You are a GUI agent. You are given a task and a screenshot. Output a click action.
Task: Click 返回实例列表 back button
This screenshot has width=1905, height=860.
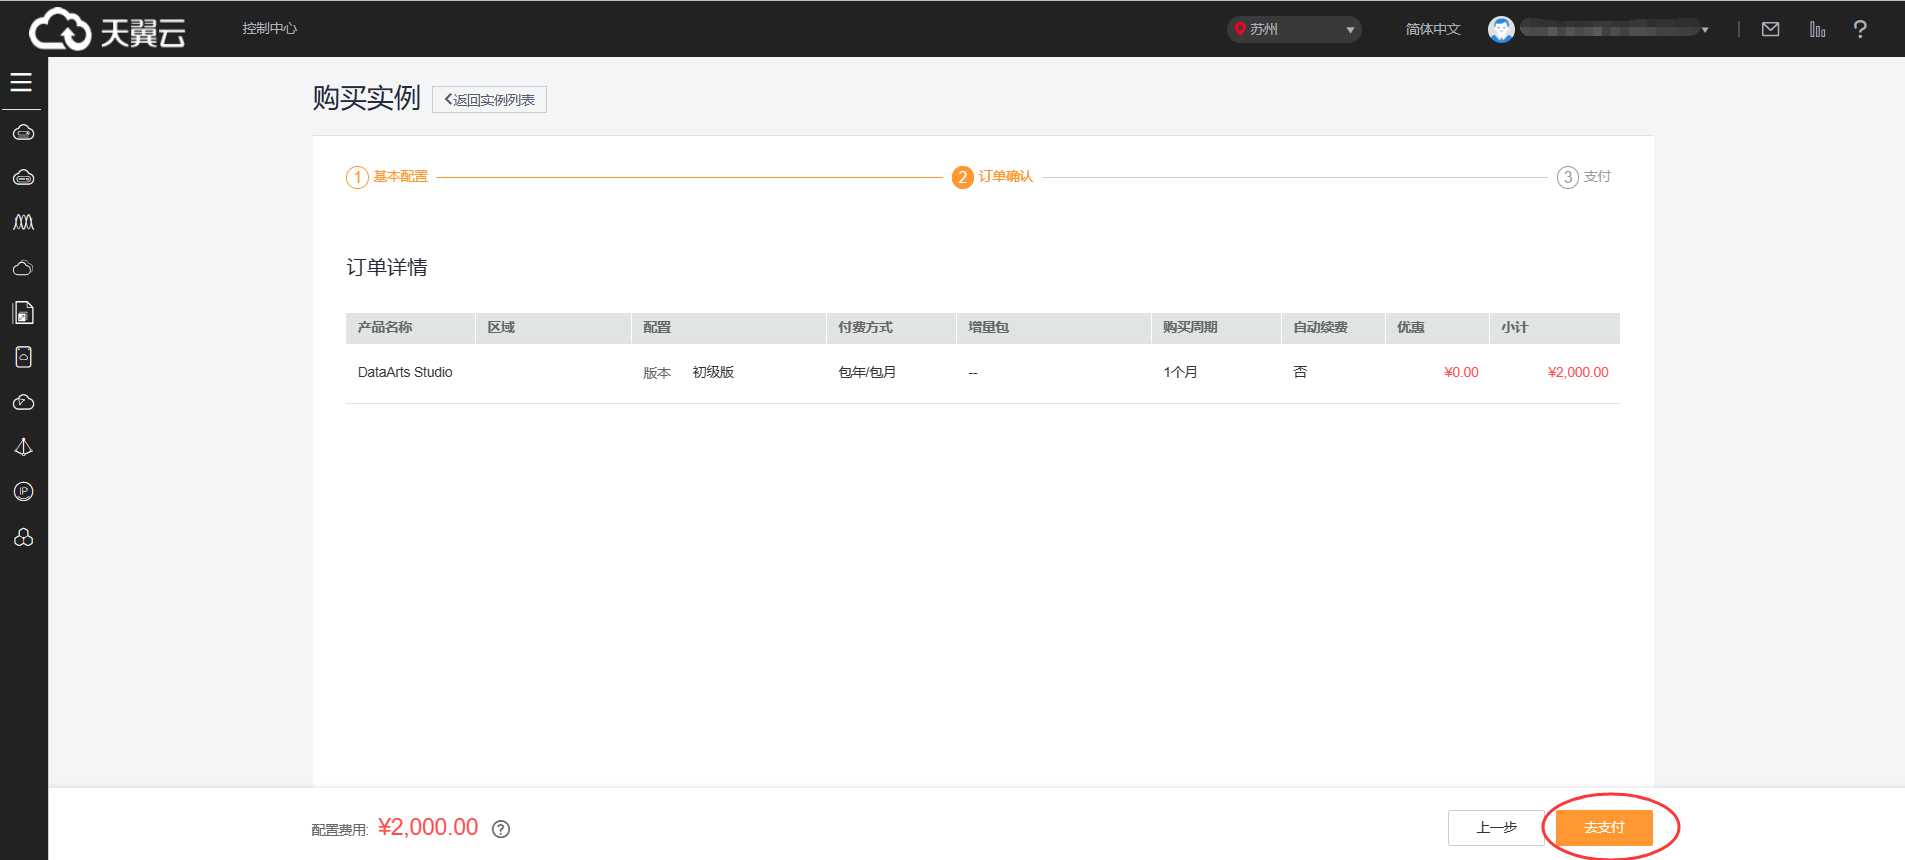(489, 100)
